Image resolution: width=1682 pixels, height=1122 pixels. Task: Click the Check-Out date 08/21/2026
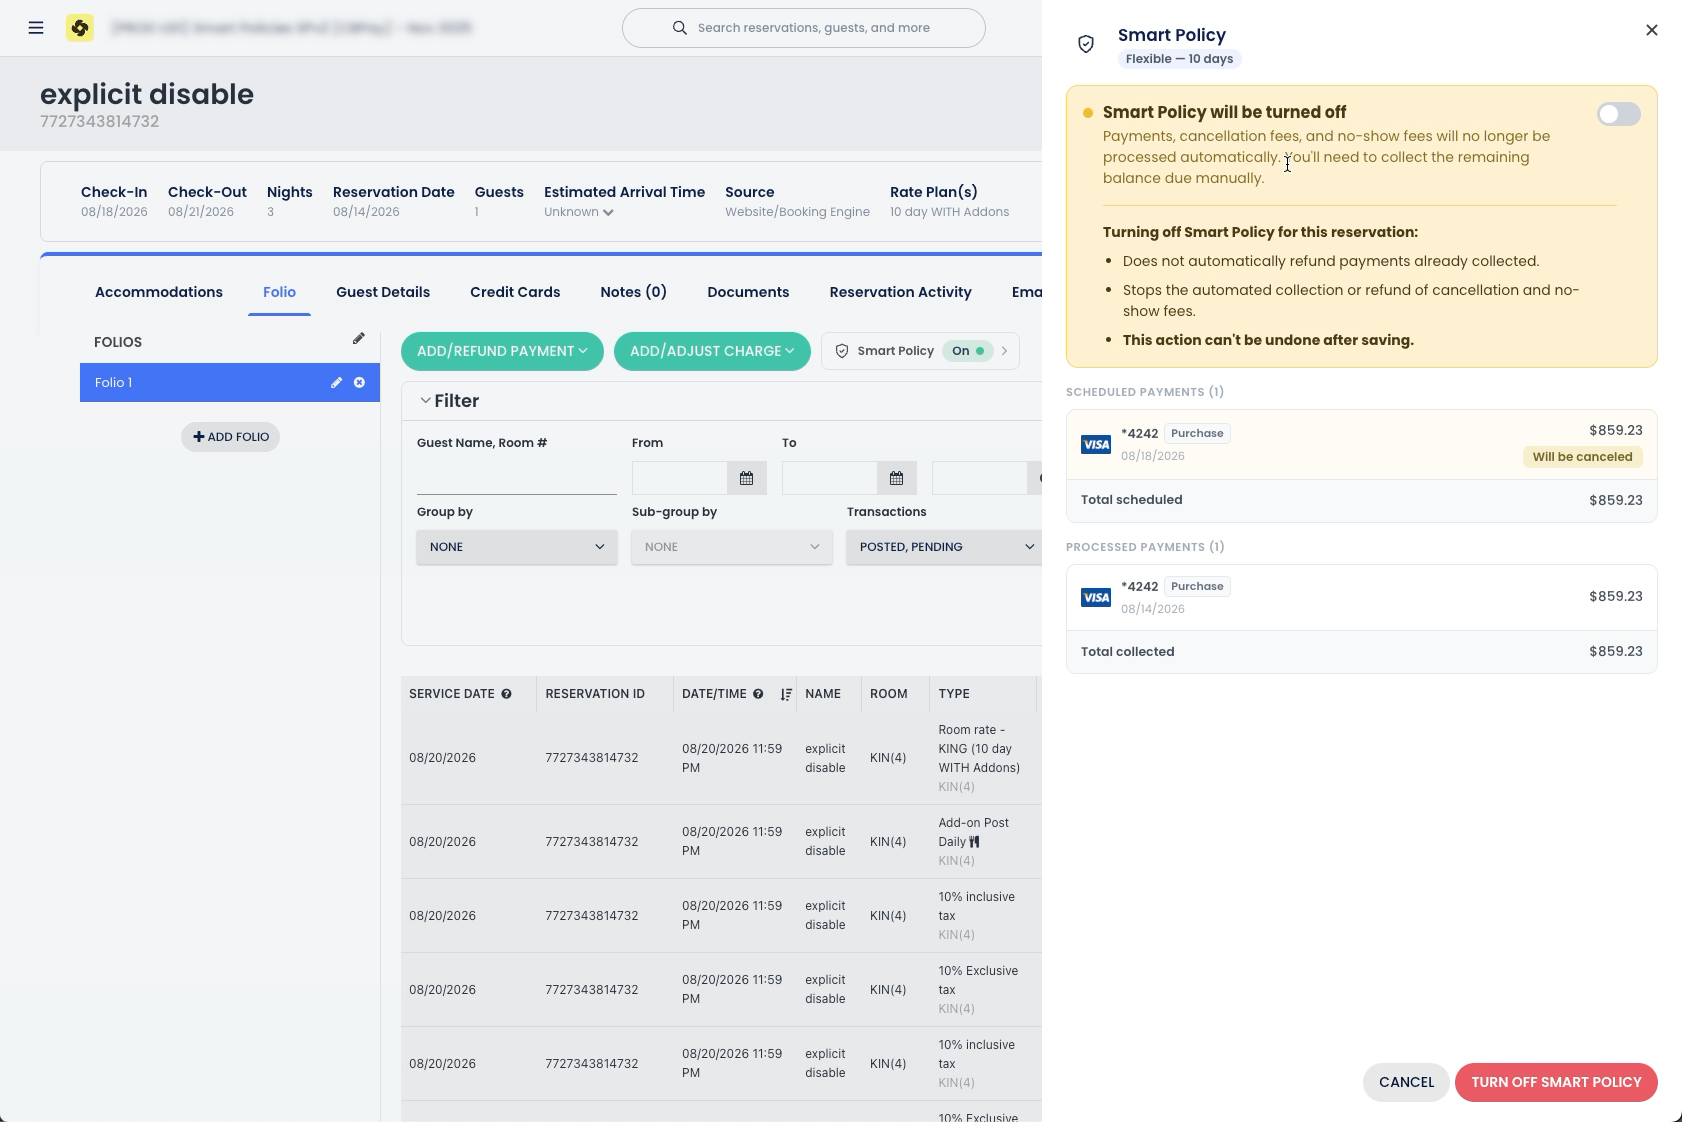pos(201,212)
